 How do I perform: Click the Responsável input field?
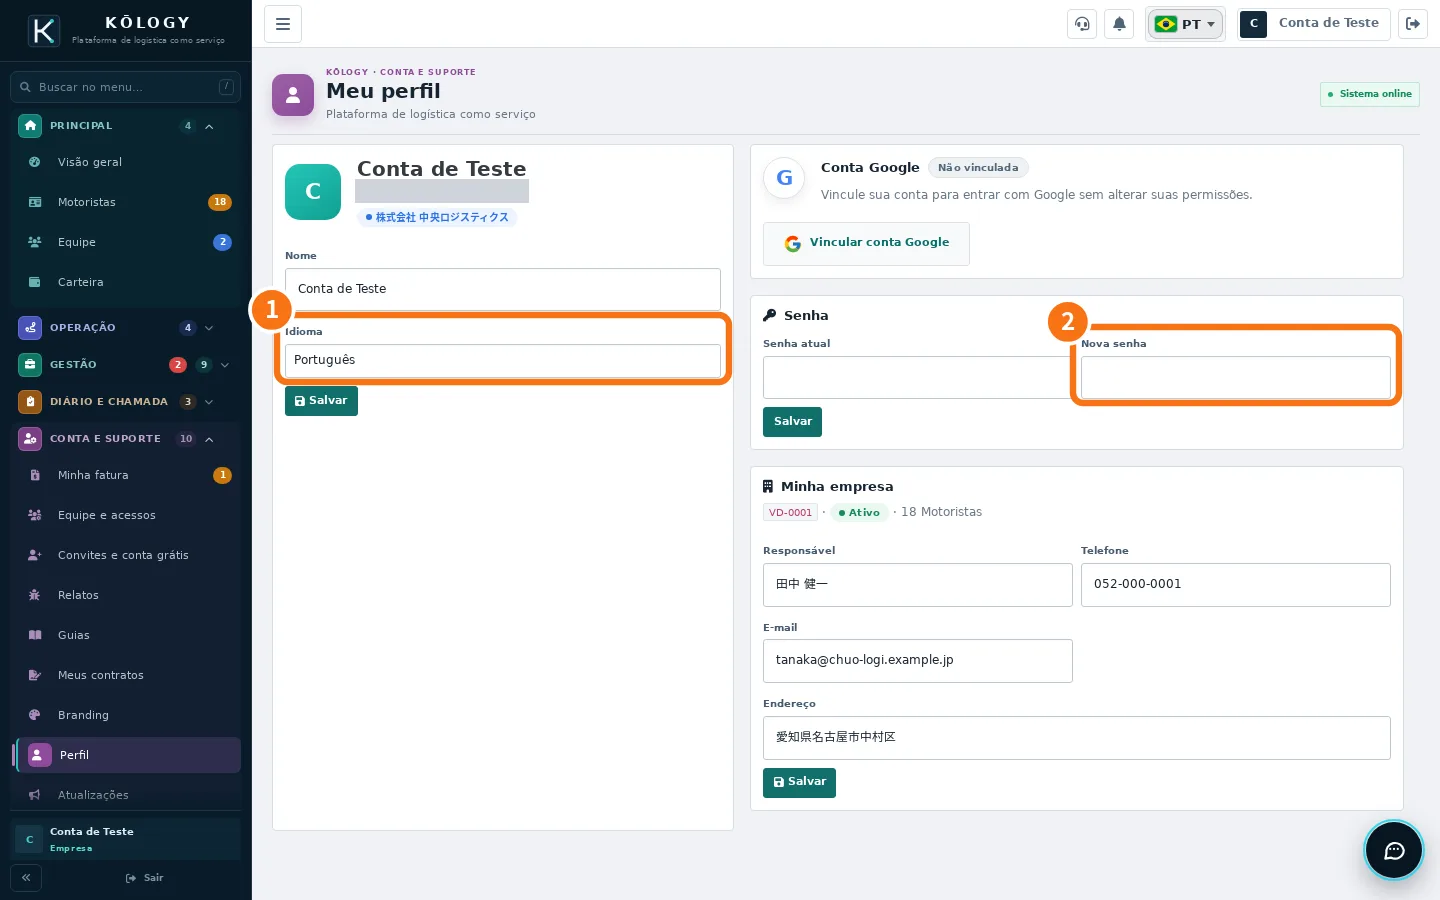pos(918,585)
